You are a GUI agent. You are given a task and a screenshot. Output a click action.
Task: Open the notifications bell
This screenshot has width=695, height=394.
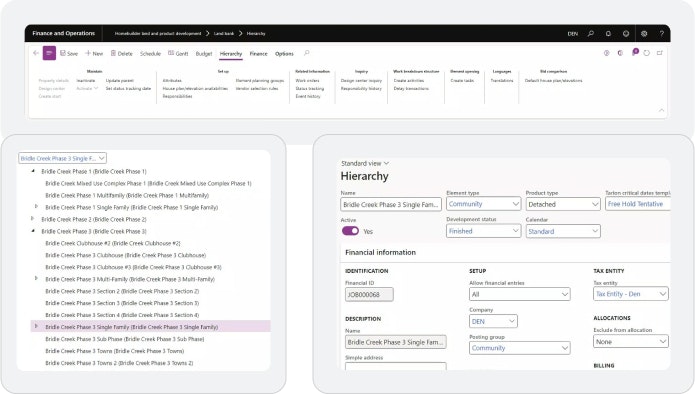[608, 34]
